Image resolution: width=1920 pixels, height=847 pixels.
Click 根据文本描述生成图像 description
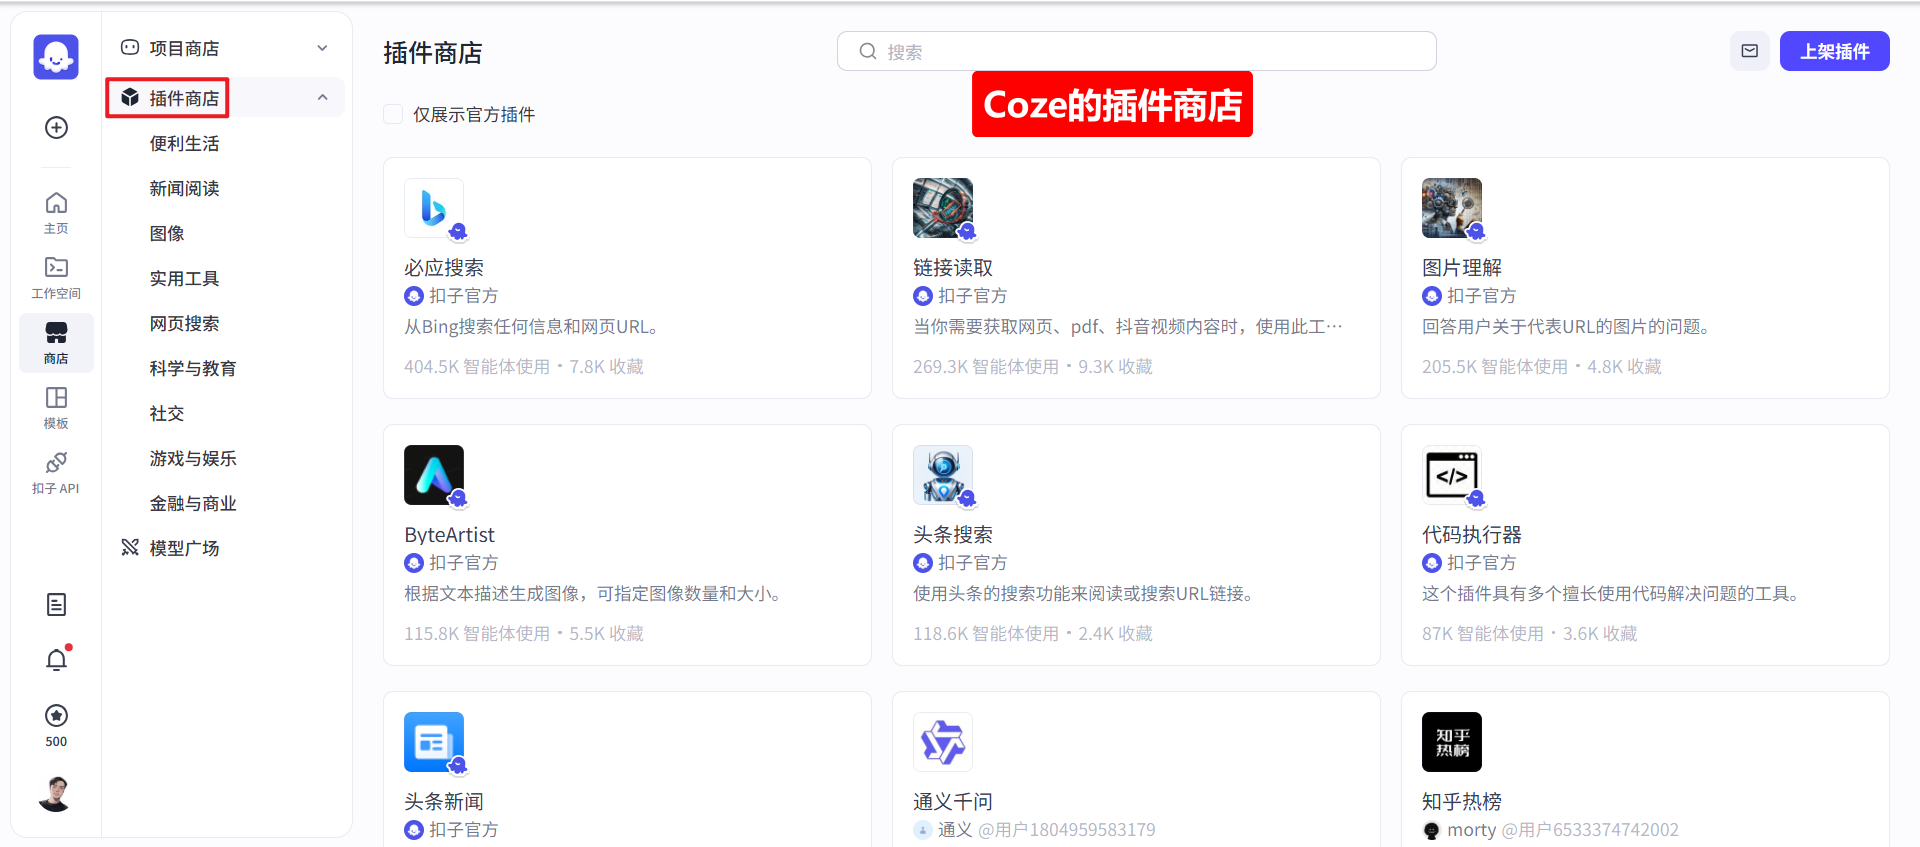[x=593, y=594]
